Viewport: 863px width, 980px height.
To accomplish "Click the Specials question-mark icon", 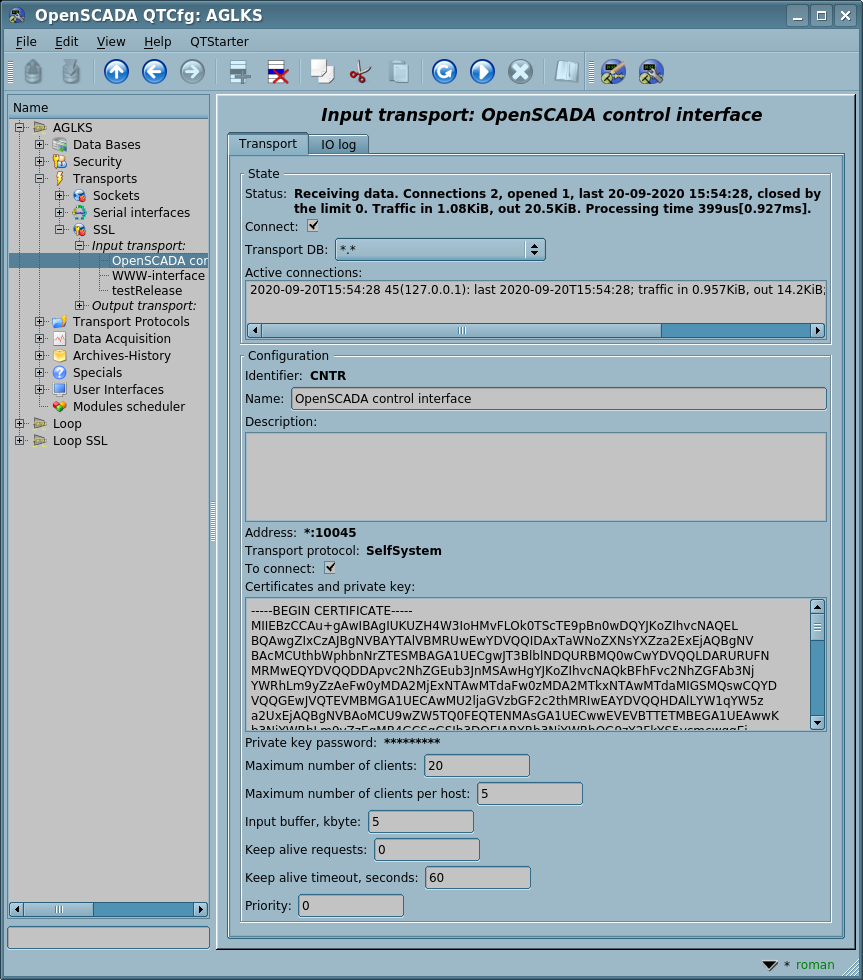I will coord(60,372).
